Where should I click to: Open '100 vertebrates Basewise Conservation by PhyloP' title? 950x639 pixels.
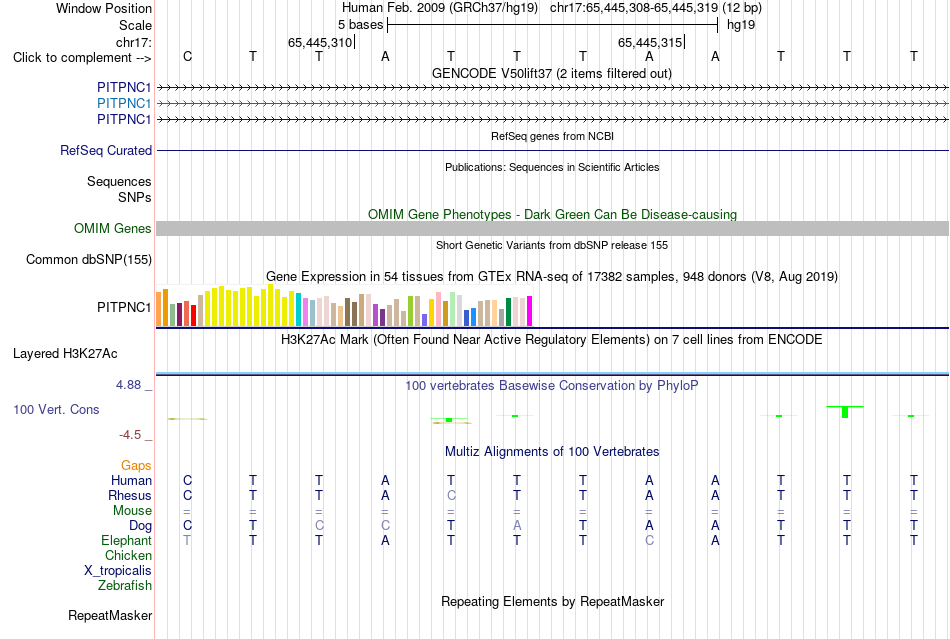click(x=552, y=386)
